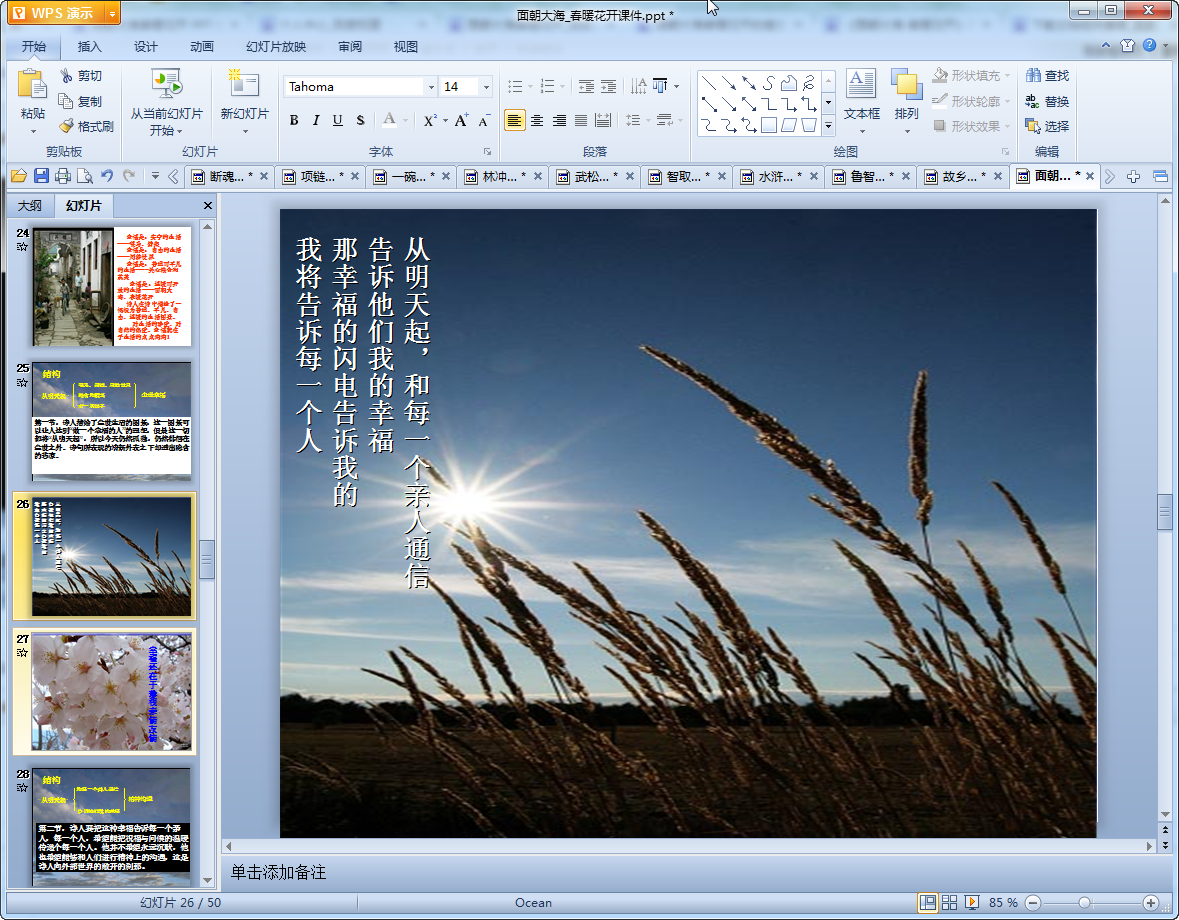
Task: Switch to Slide Sorter view in status bar
Action: pos(949,902)
